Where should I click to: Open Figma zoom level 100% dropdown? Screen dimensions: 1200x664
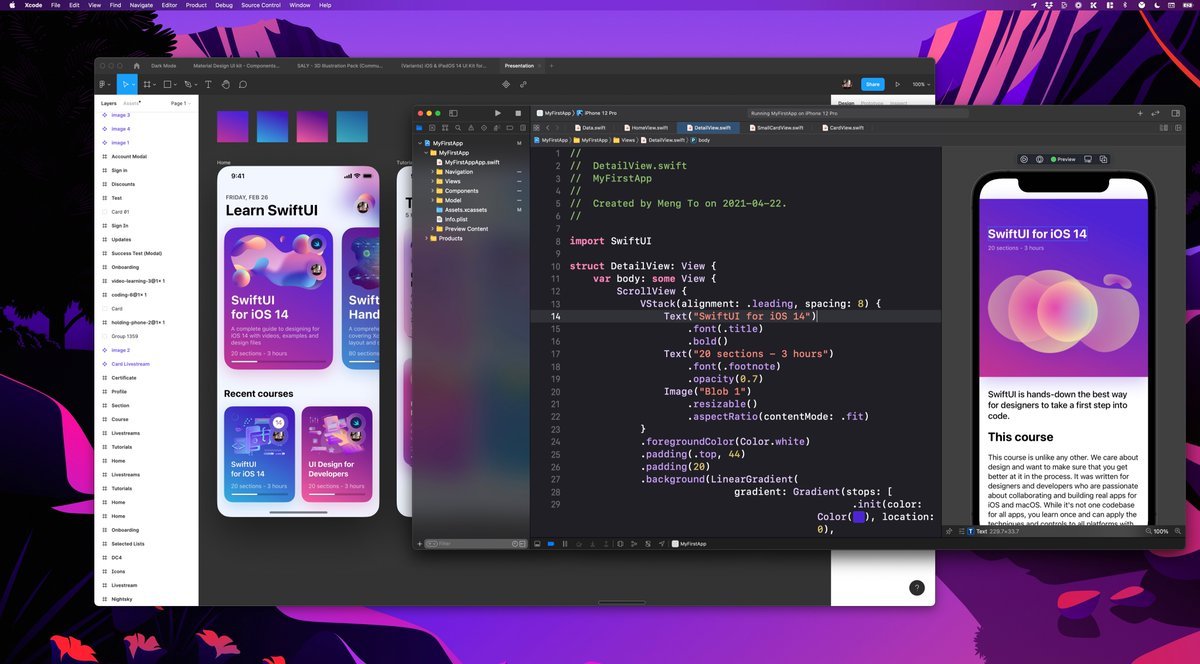click(x=919, y=85)
